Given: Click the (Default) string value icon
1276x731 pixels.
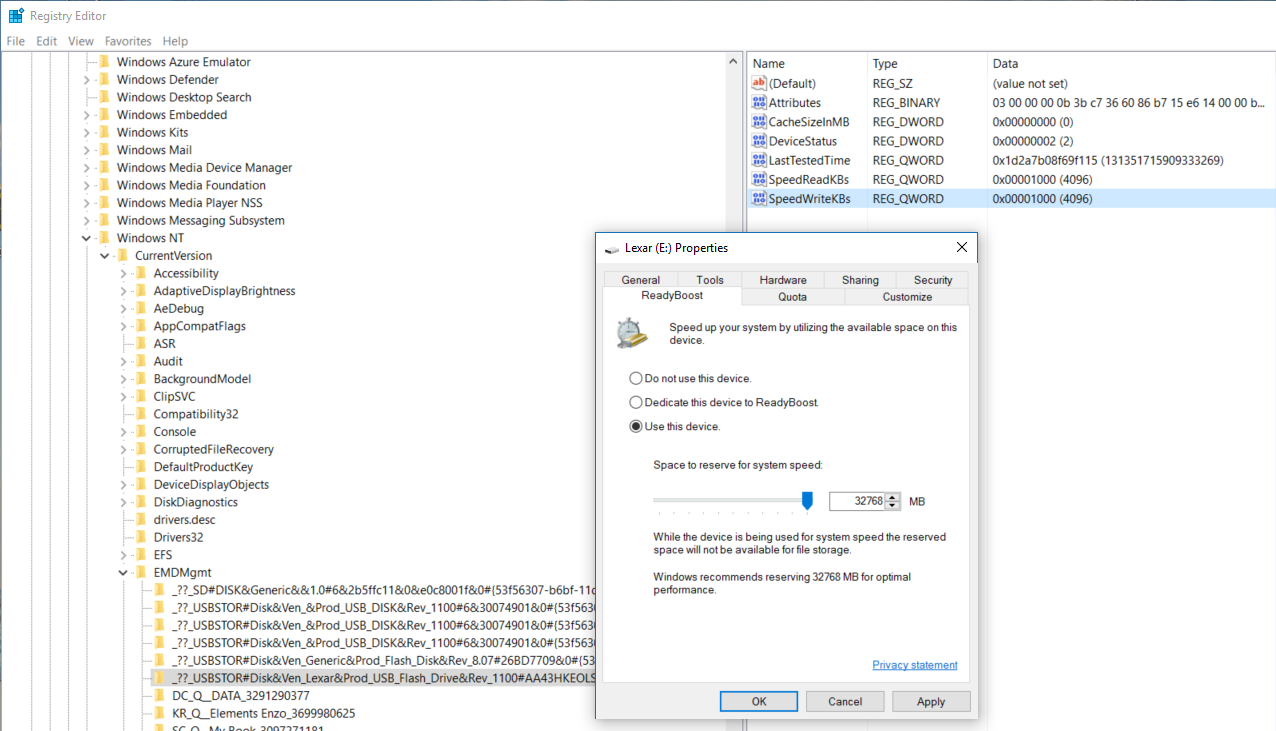Looking at the screenshot, I should point(759,84).
